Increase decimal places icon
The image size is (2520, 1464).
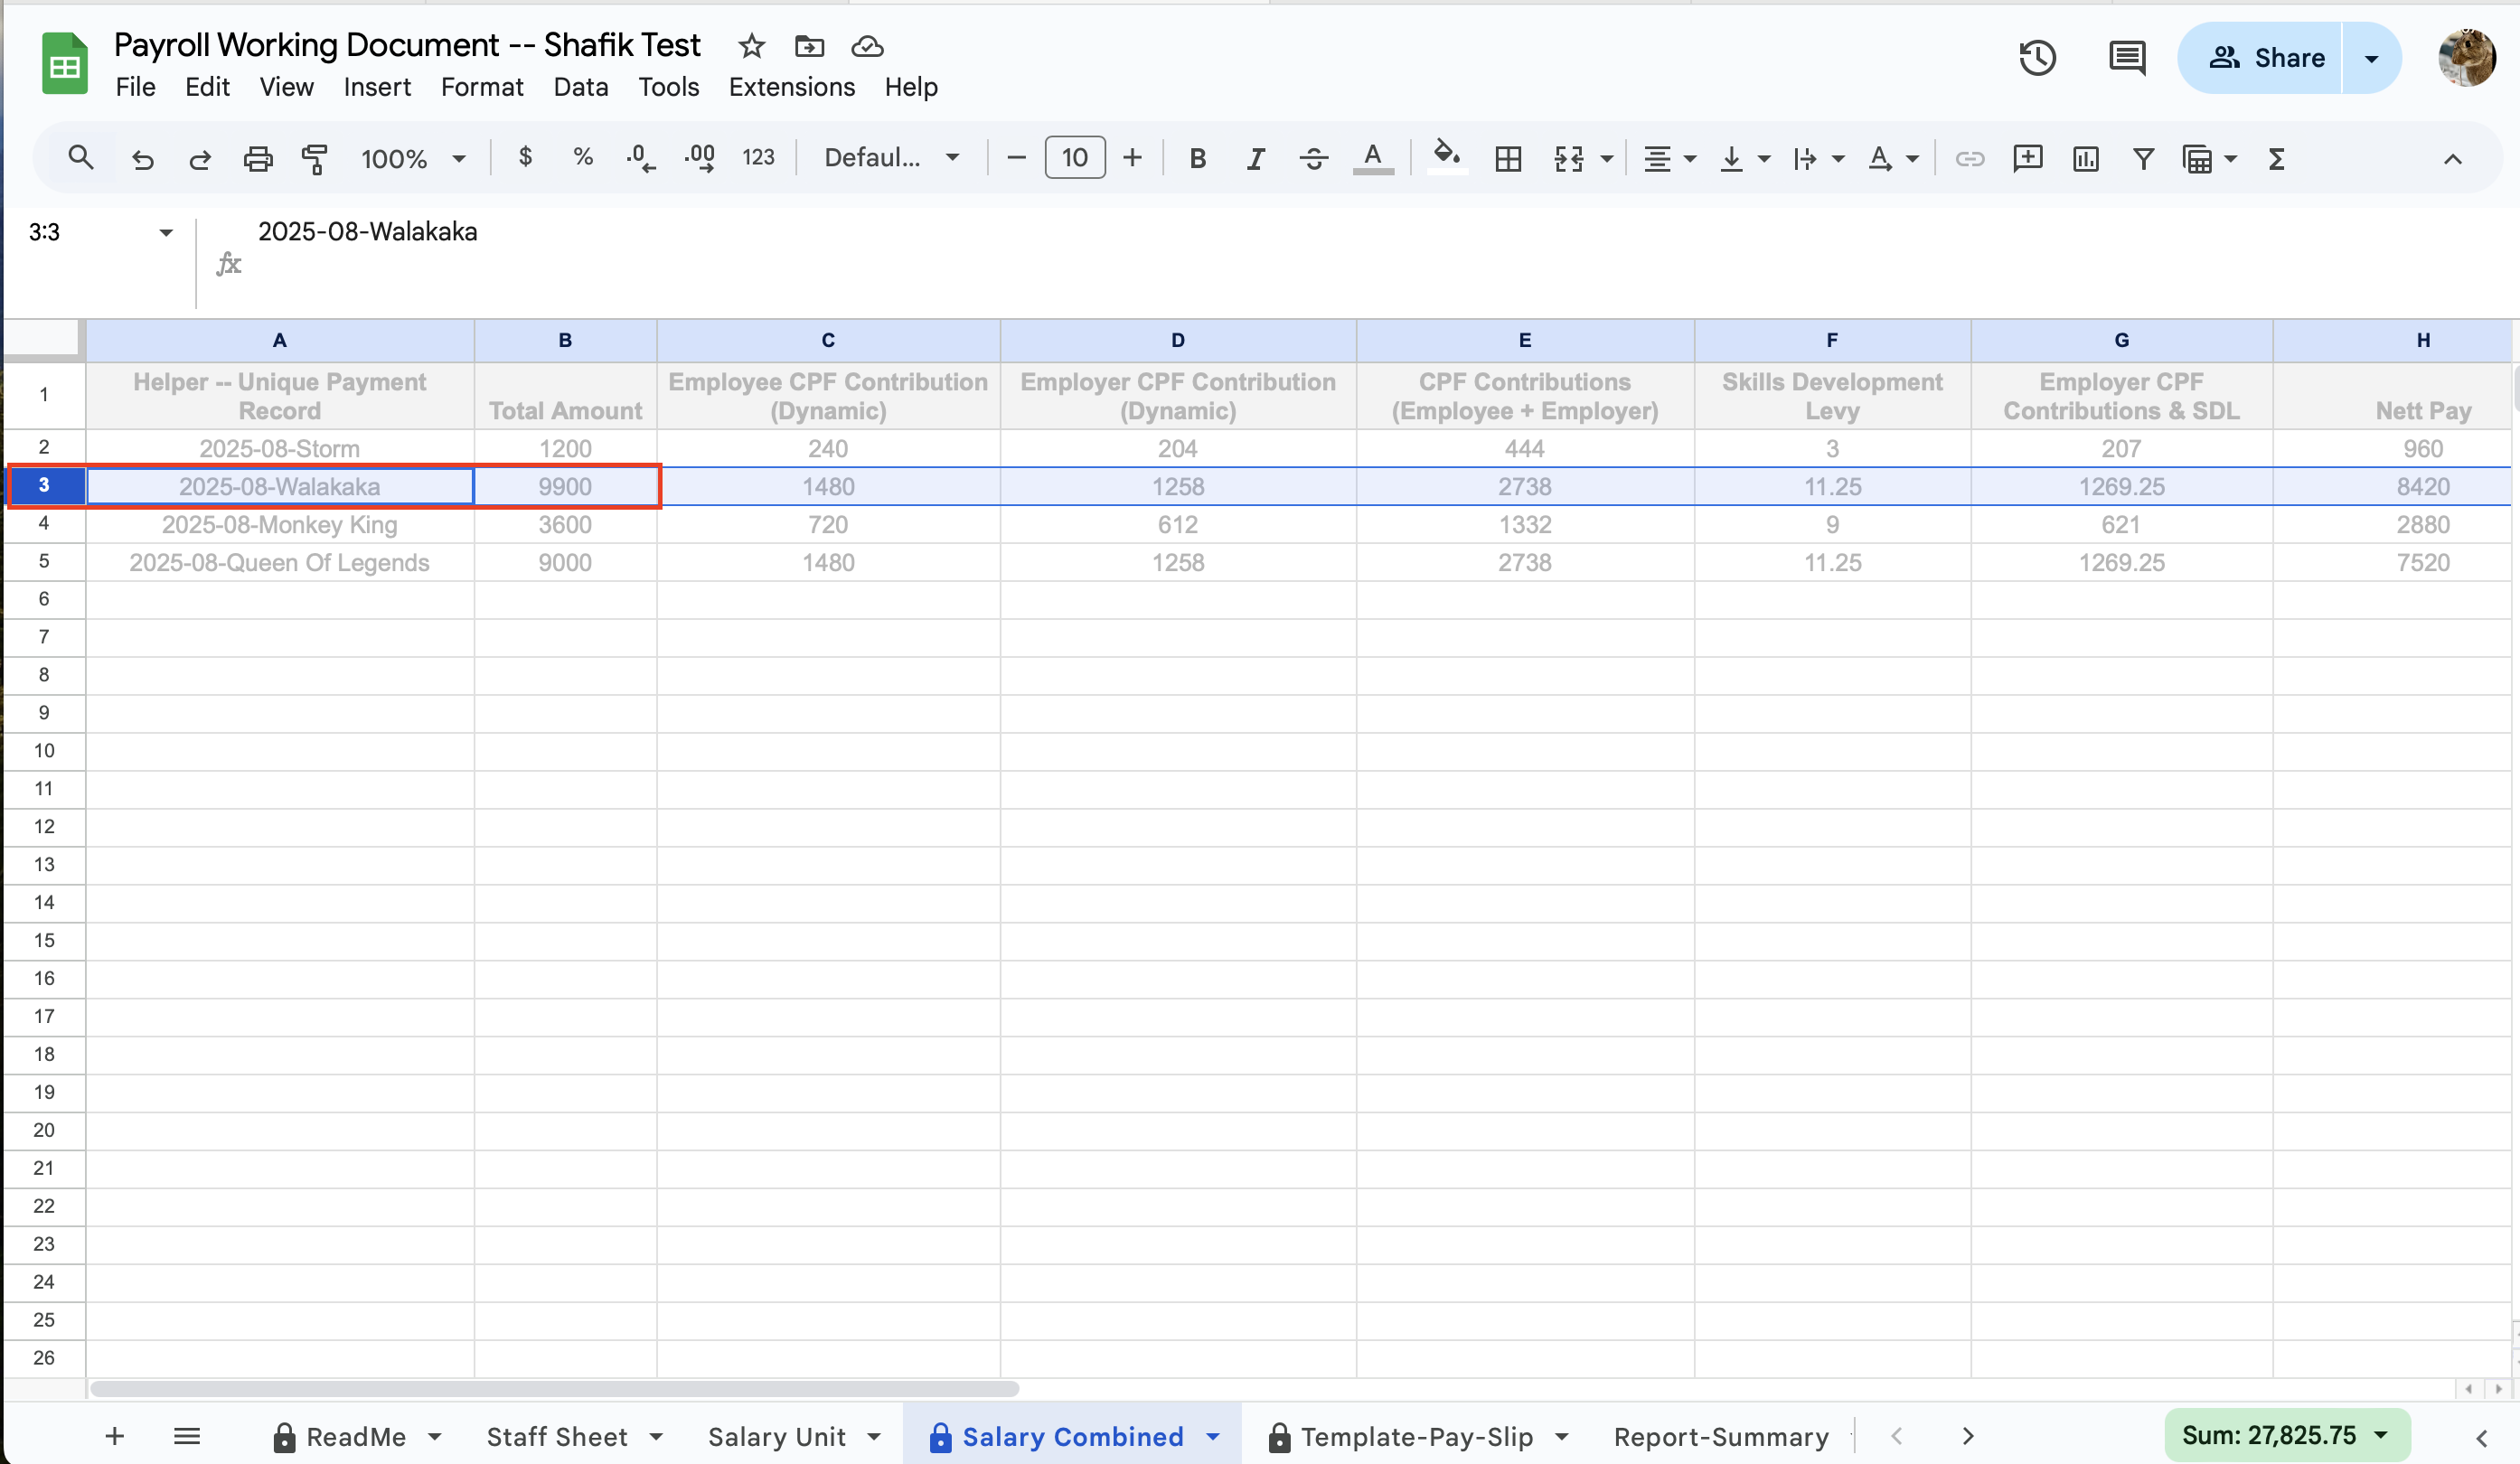click(699, 158)
